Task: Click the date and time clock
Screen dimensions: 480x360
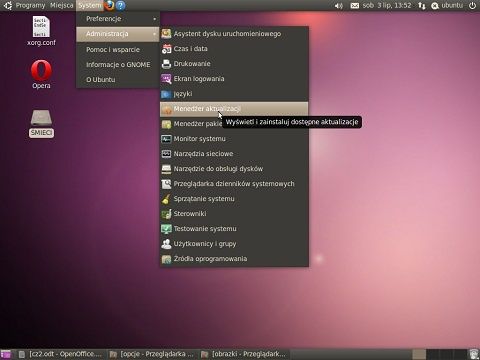Action: 387,5
